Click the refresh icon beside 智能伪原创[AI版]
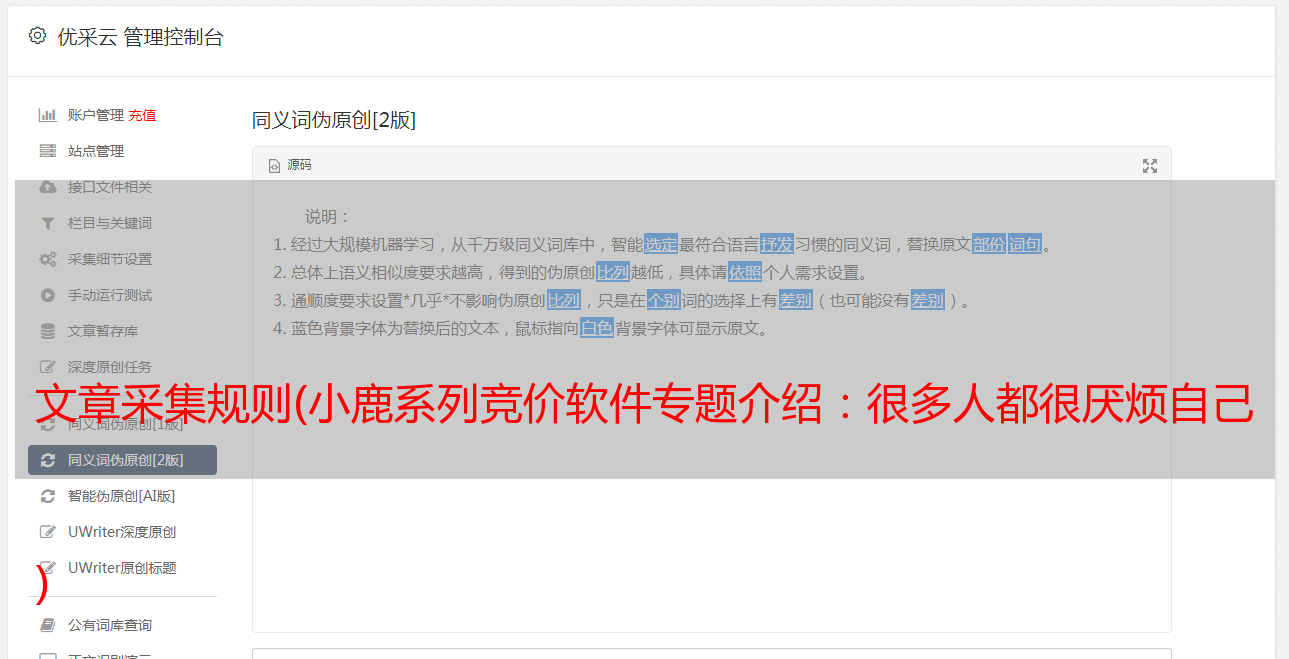Image resolution: width=1289 pixels, height=659 pixels. click(47, 496)
